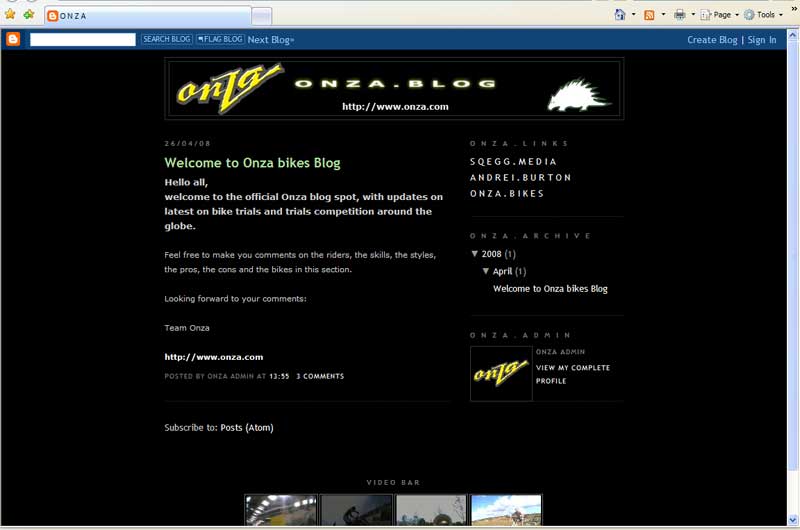Click the Favorites star icon
The height and width of the screenshot is (530, 800).
point(10,15)
